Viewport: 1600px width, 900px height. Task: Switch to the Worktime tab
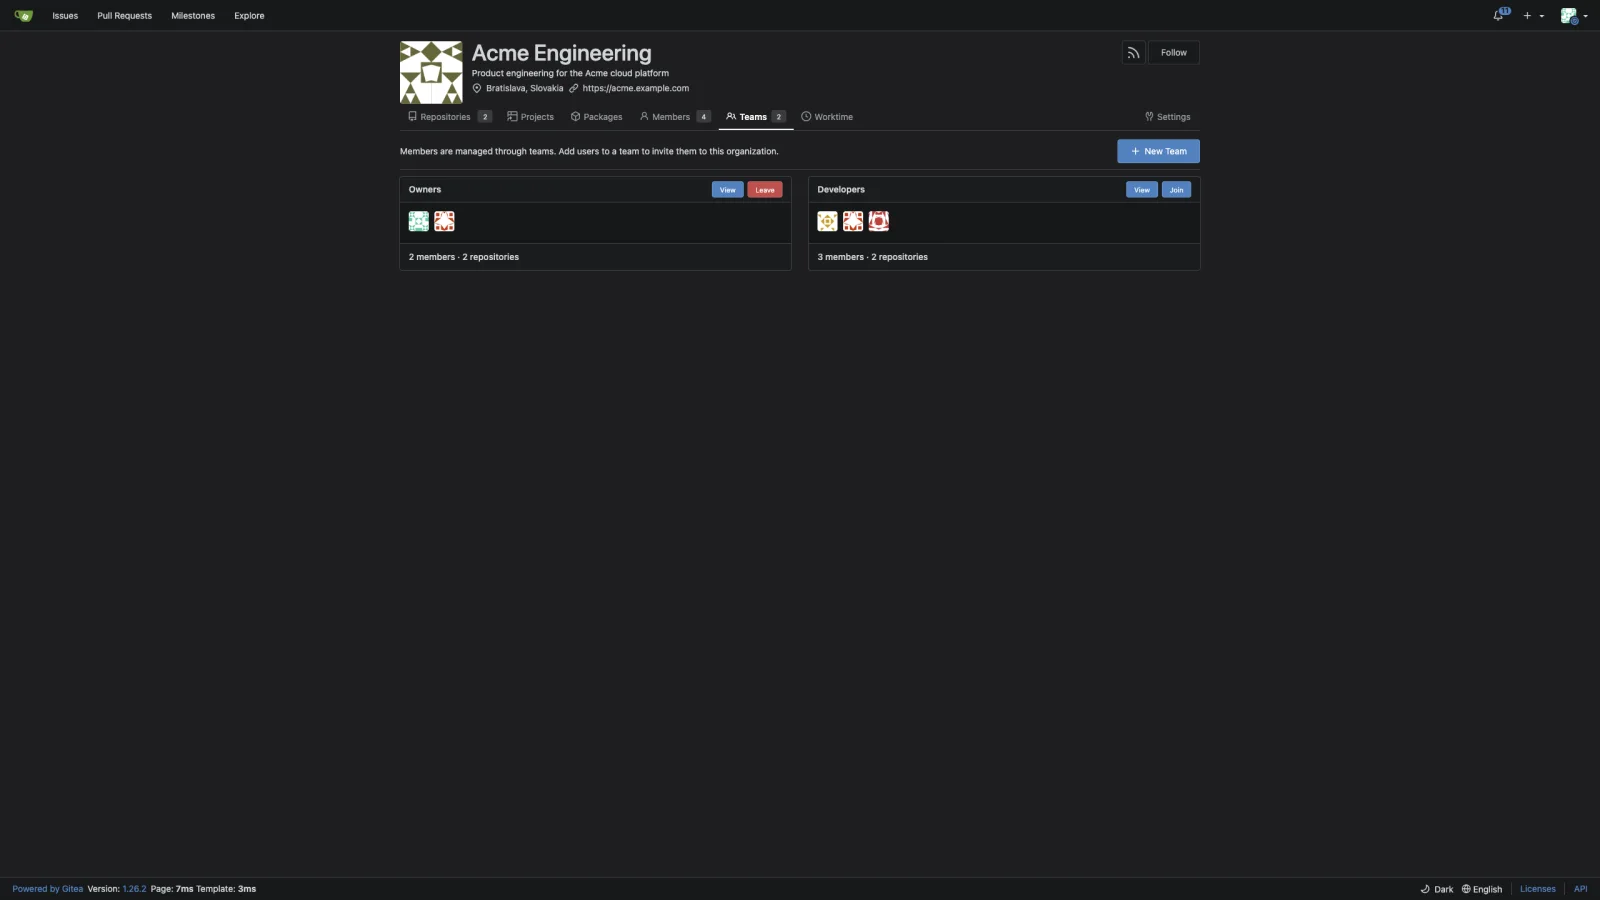pos(827,117)
